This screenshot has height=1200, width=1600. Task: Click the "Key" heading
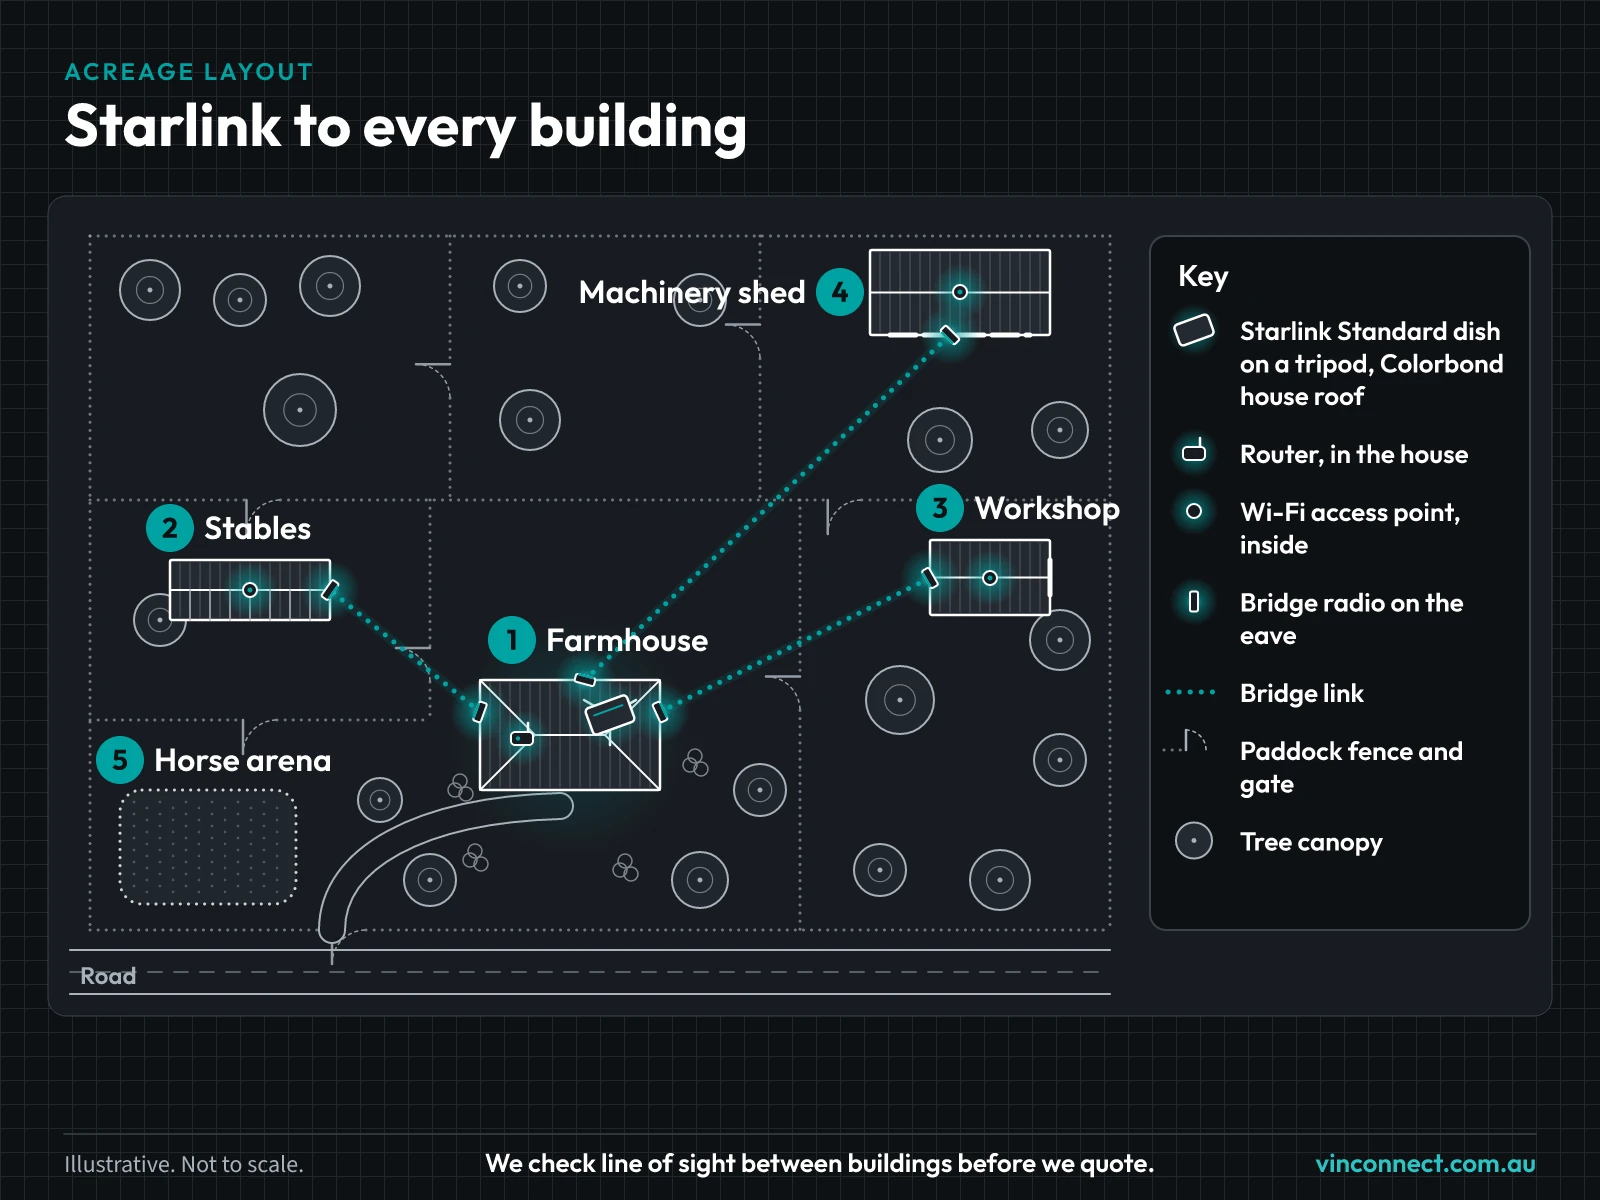(x=1203, y=276)
